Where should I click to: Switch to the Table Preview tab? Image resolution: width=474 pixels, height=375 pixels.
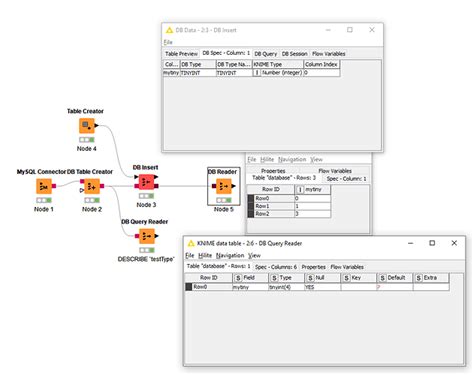point(181,54)
